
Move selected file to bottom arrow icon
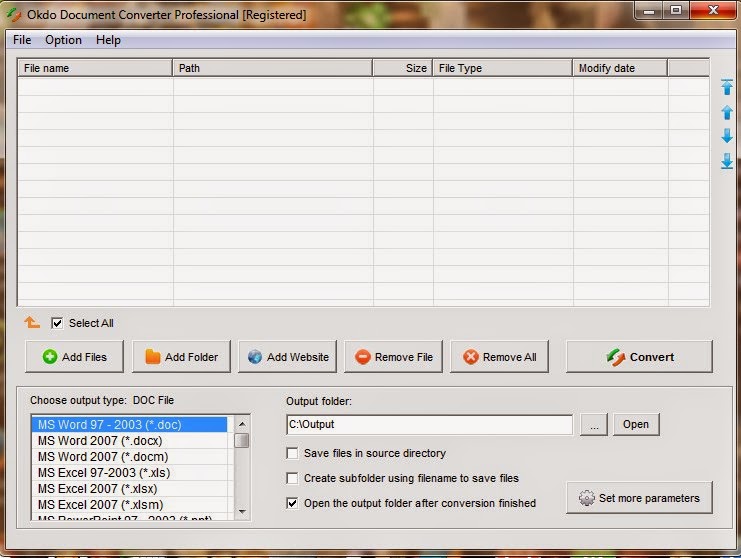pyautogui.click(x=727, y=161)
